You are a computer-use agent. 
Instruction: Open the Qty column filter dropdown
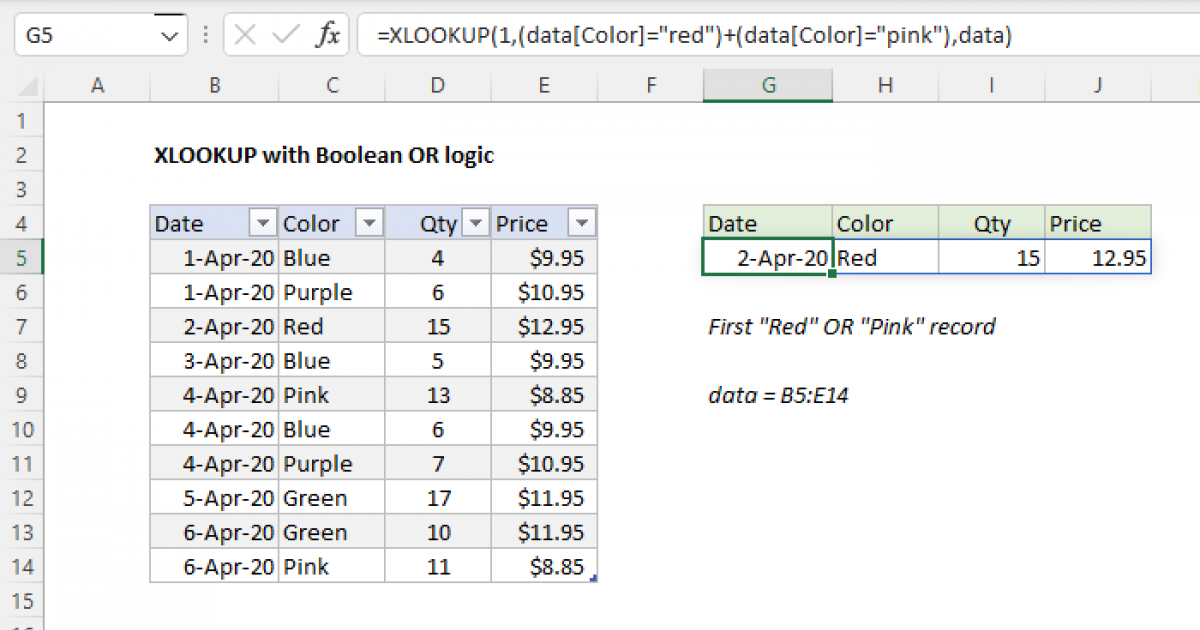(x=476, y=223)
